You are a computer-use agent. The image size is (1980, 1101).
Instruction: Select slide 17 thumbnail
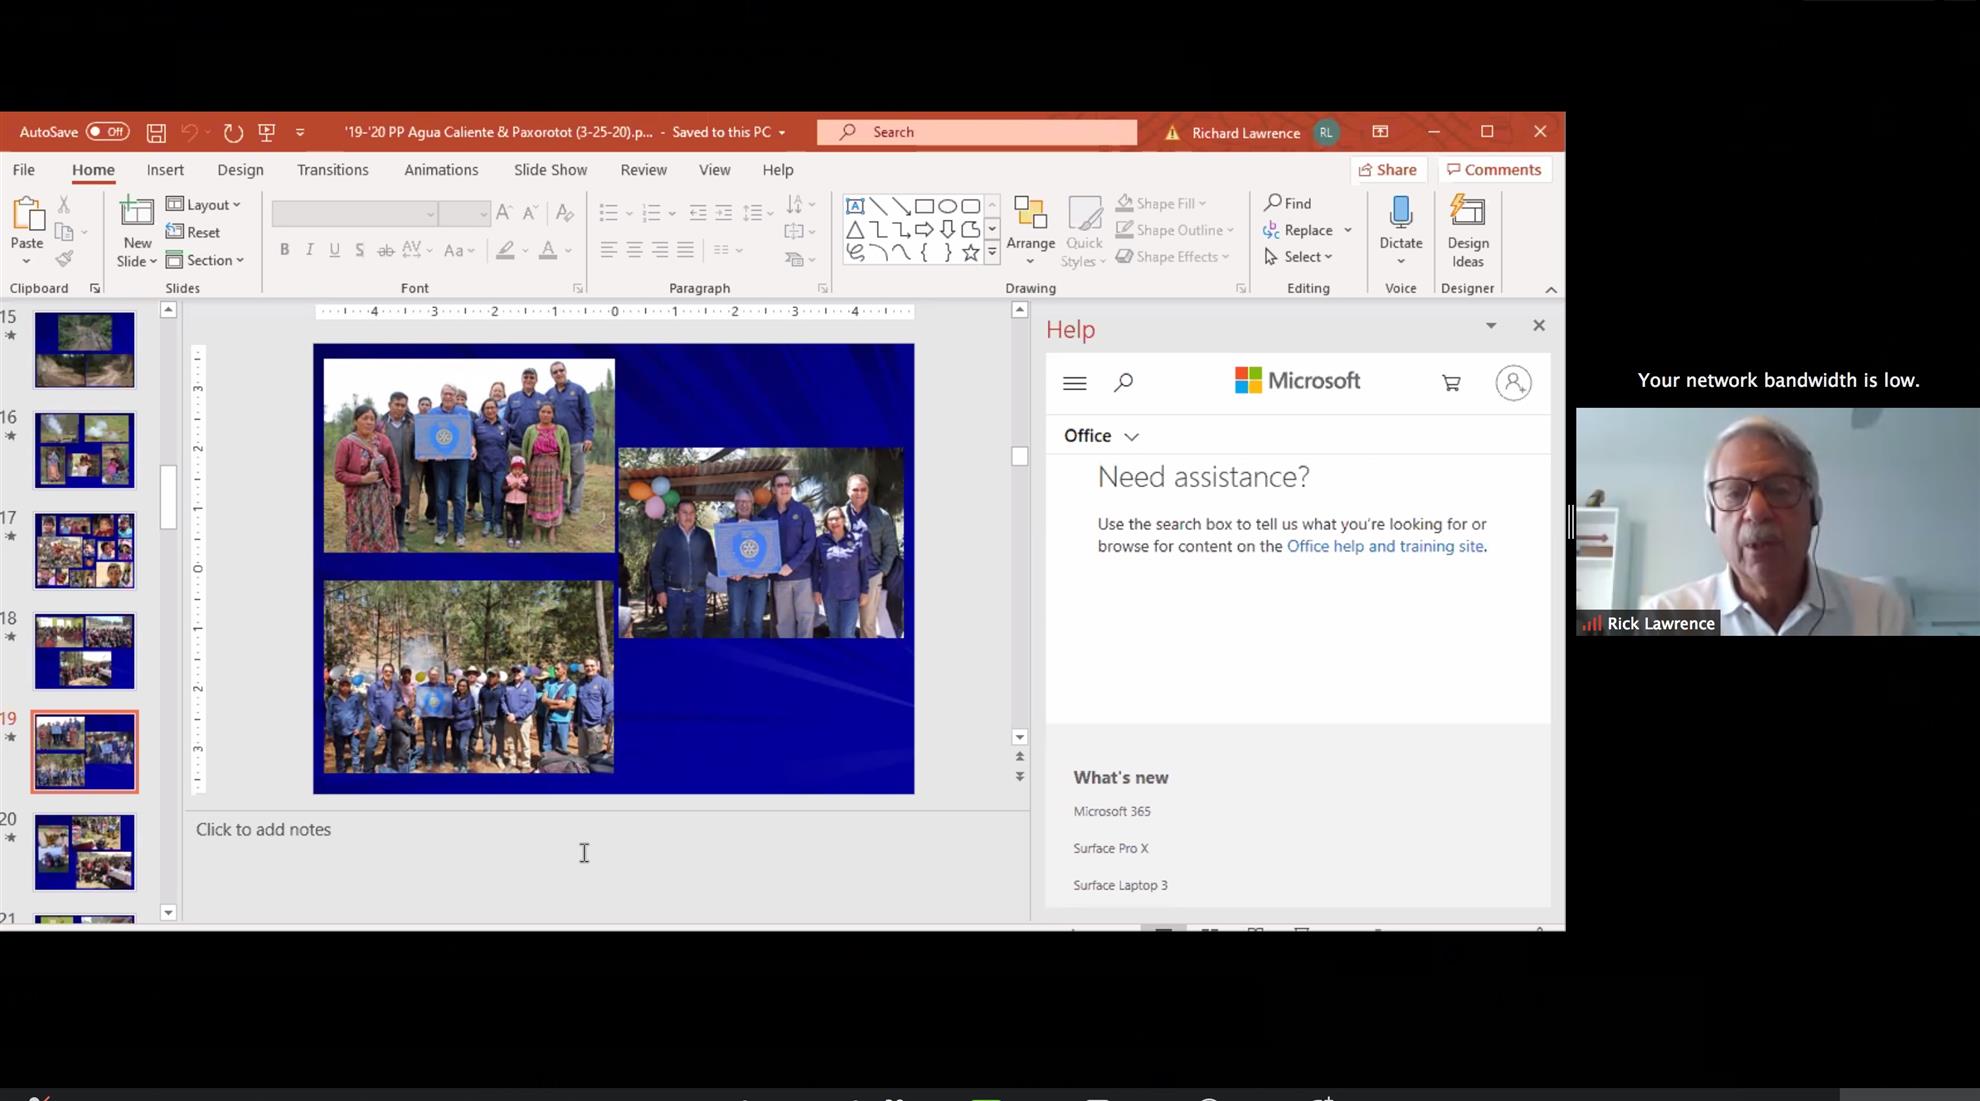[84, 551]
